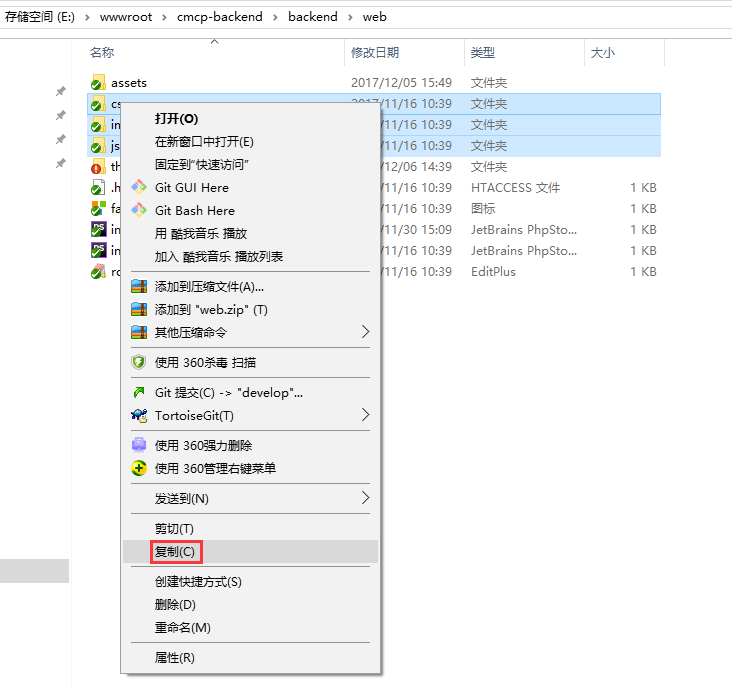732x690 pixels.
Task: Click the backend breadcrumb segment
Action: (313, 17)
